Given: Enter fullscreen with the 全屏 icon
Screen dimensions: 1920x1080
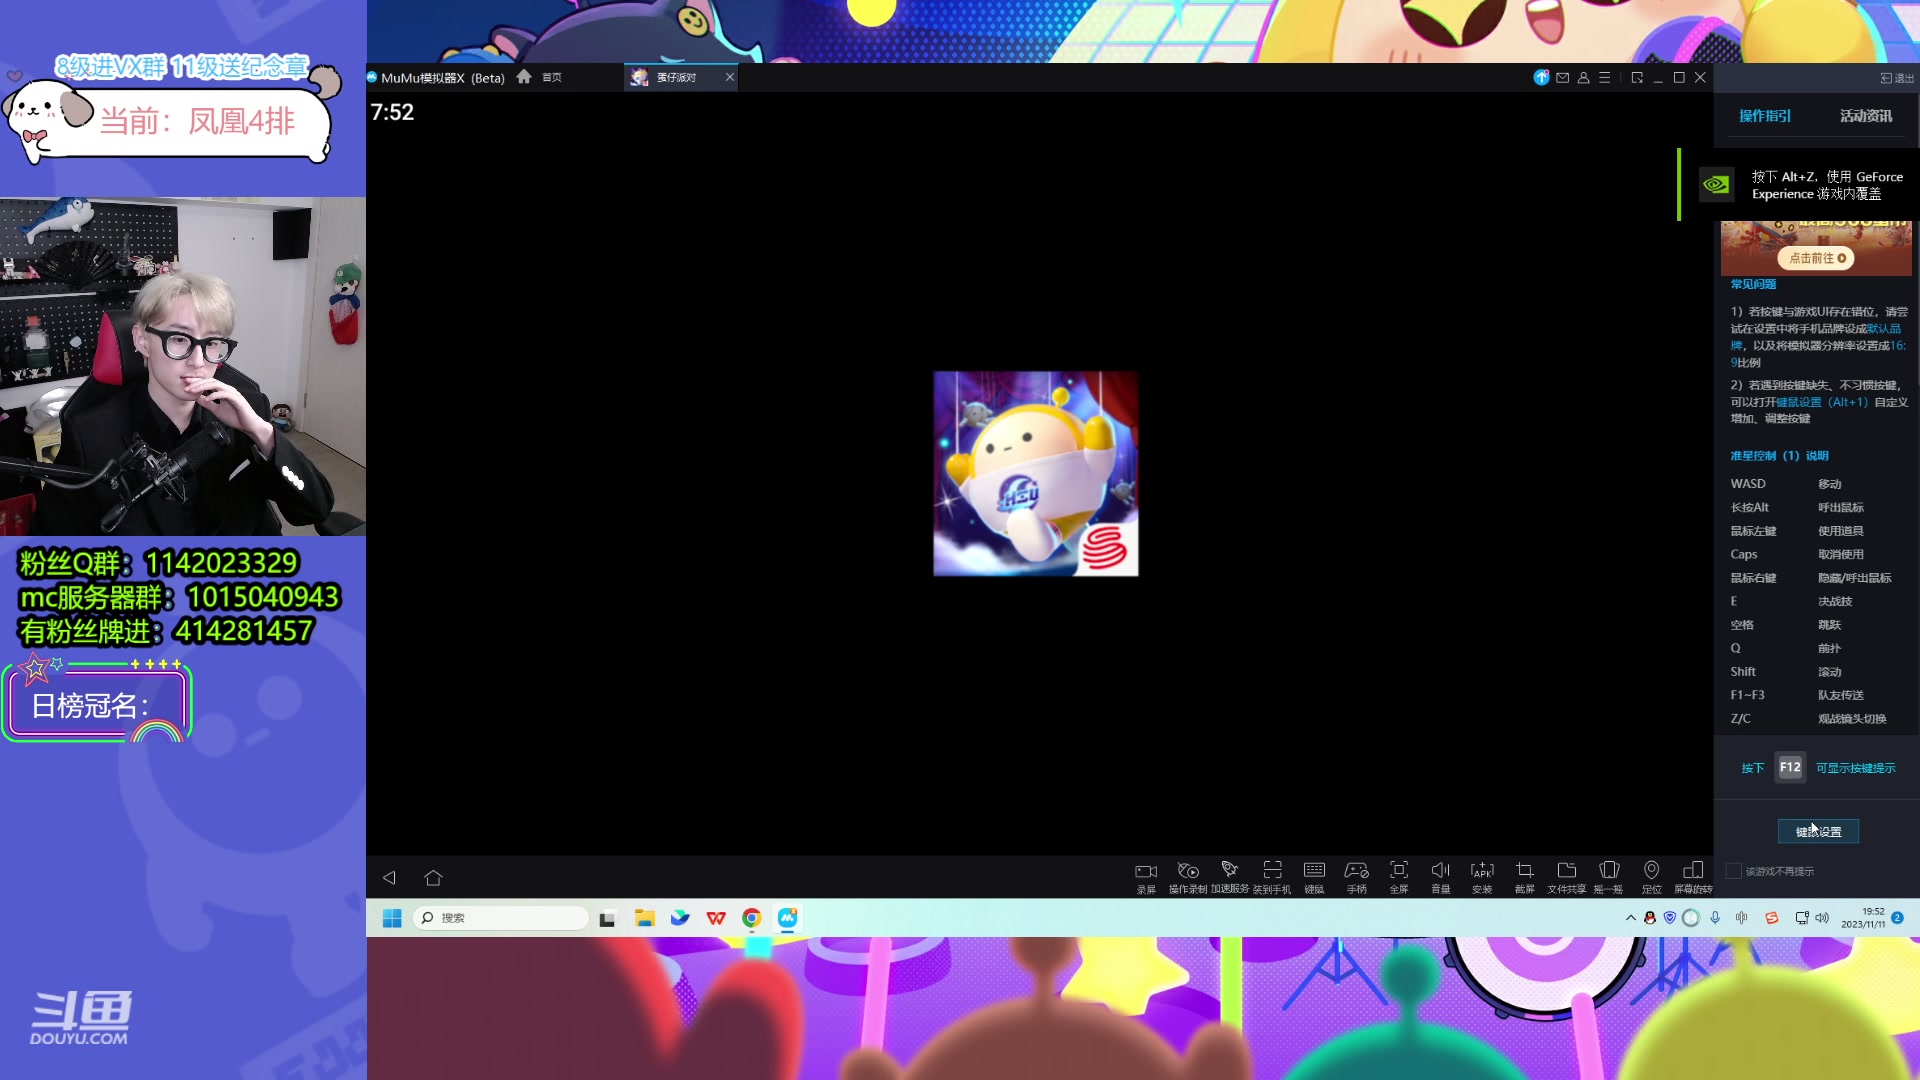Looking at the screenshot, I should pyautogui.click(x=1399, y=874).
